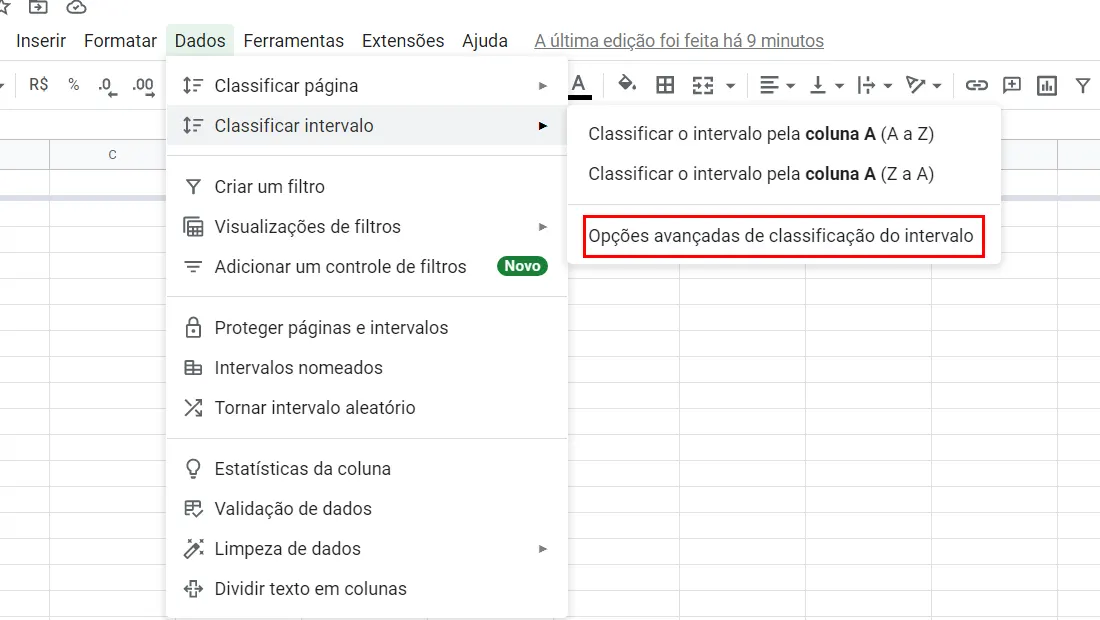Click the toolbar filter funnel icon
Image resolution: width=1100 pixels, height=620 pixels.
point(1082,86)
